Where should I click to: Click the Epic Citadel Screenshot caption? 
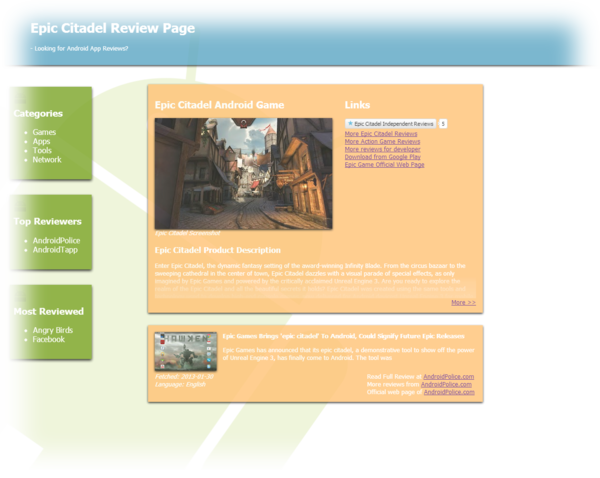tap(188, 233)
